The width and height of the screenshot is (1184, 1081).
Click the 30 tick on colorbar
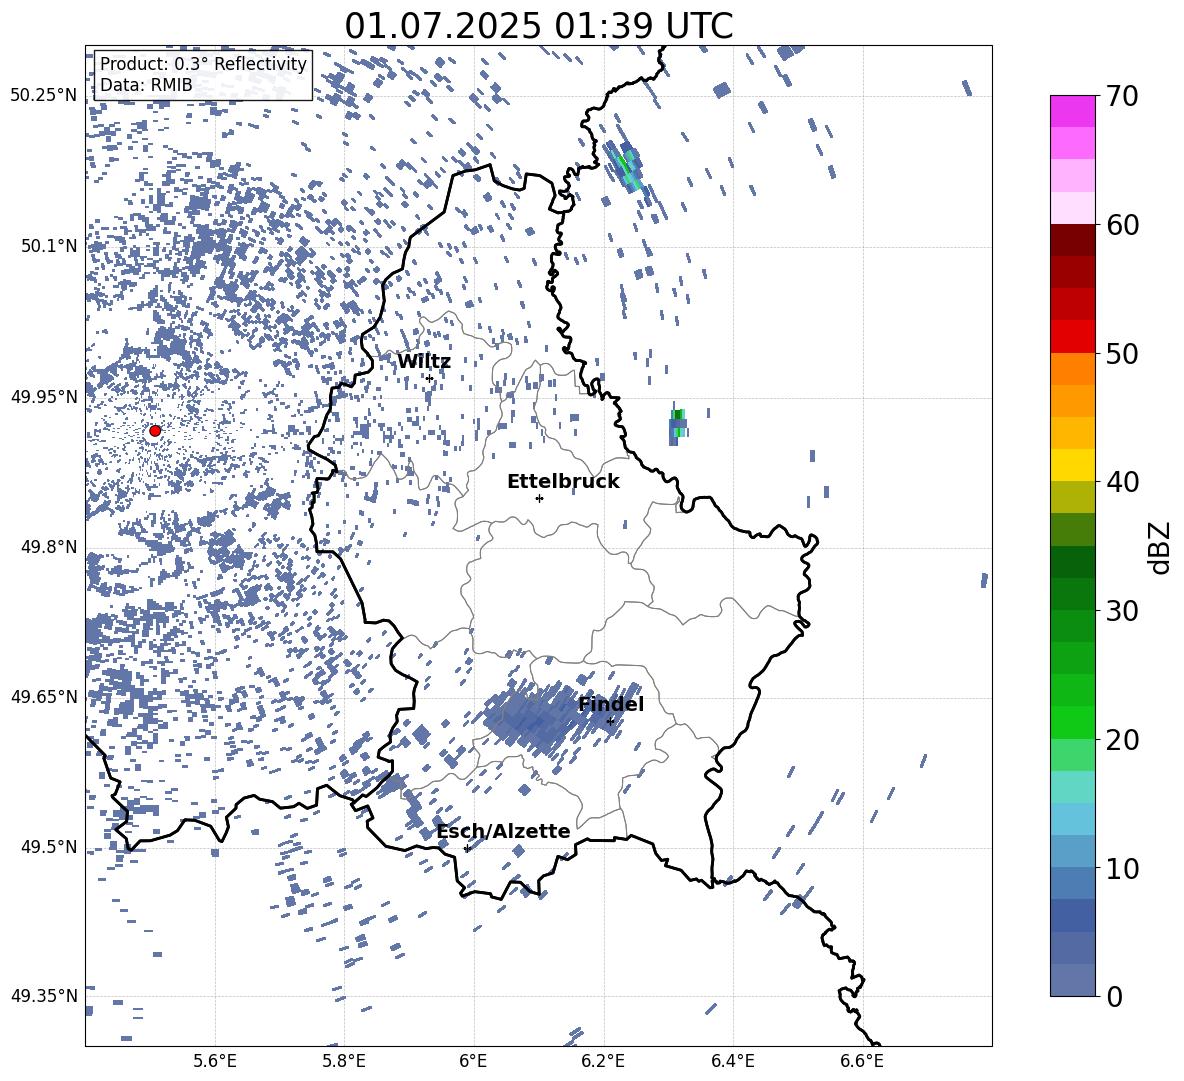1122,611
